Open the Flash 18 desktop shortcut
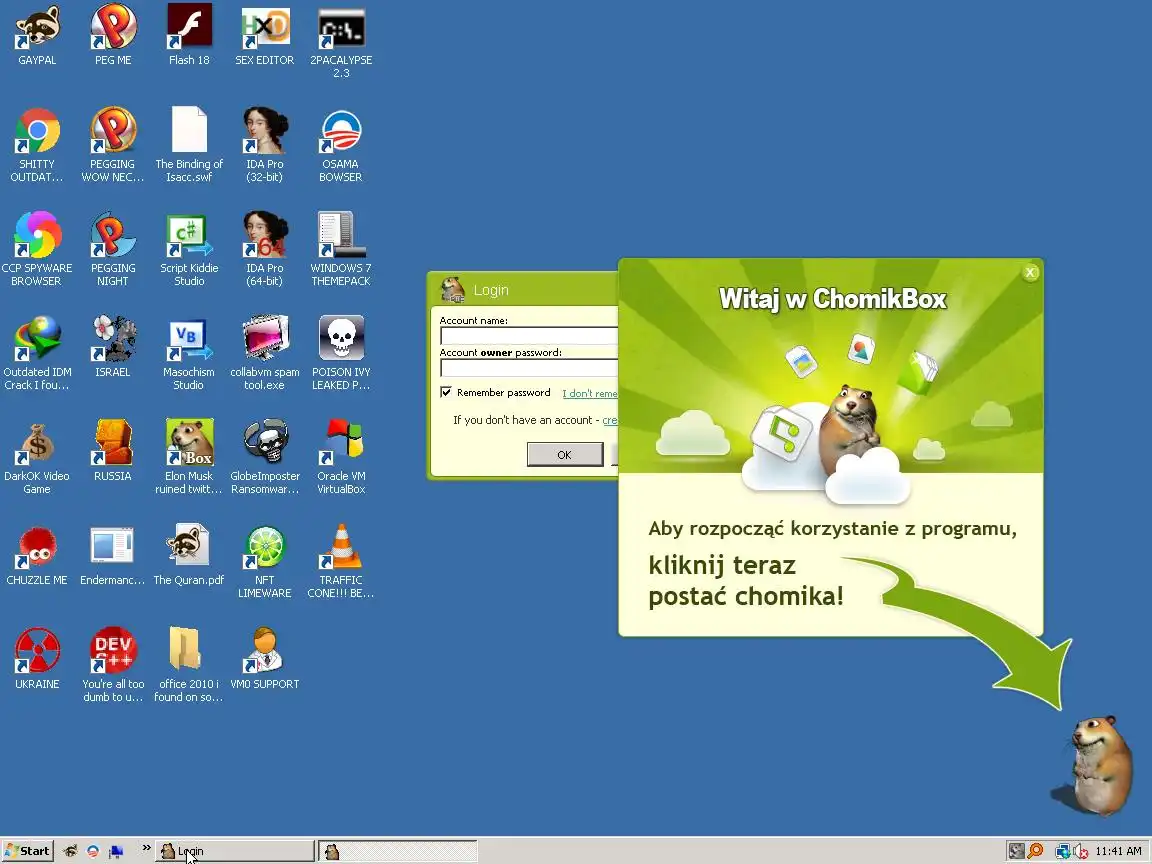 [x=189, y=35]
